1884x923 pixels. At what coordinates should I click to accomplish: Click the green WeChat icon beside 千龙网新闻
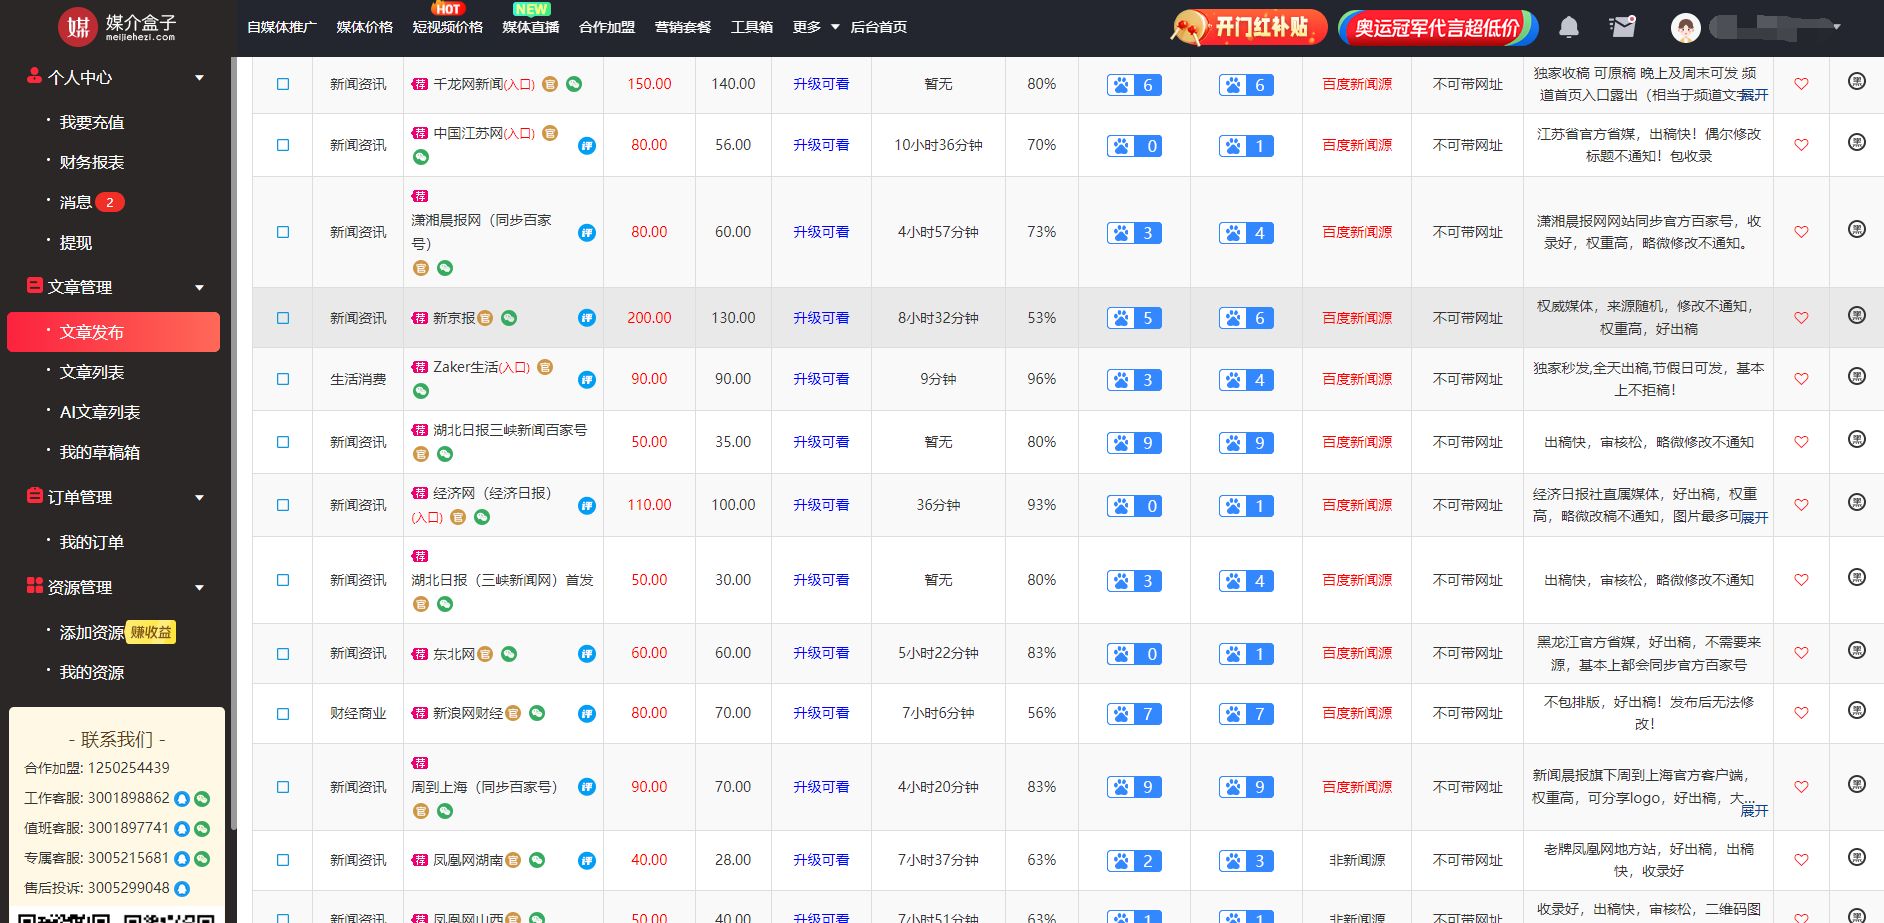tap(574, 84)
